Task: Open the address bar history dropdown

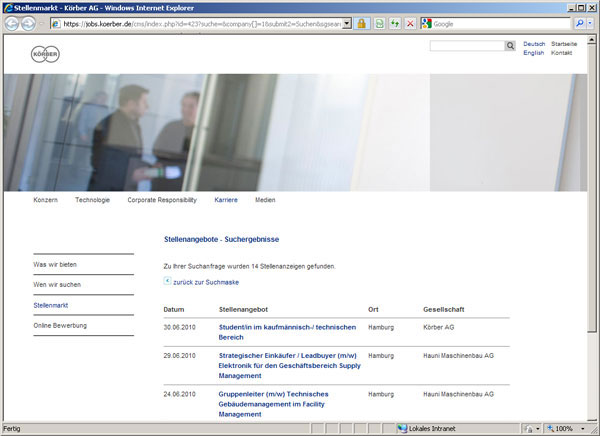Action: pyautogui.click(x=347, y=24)
